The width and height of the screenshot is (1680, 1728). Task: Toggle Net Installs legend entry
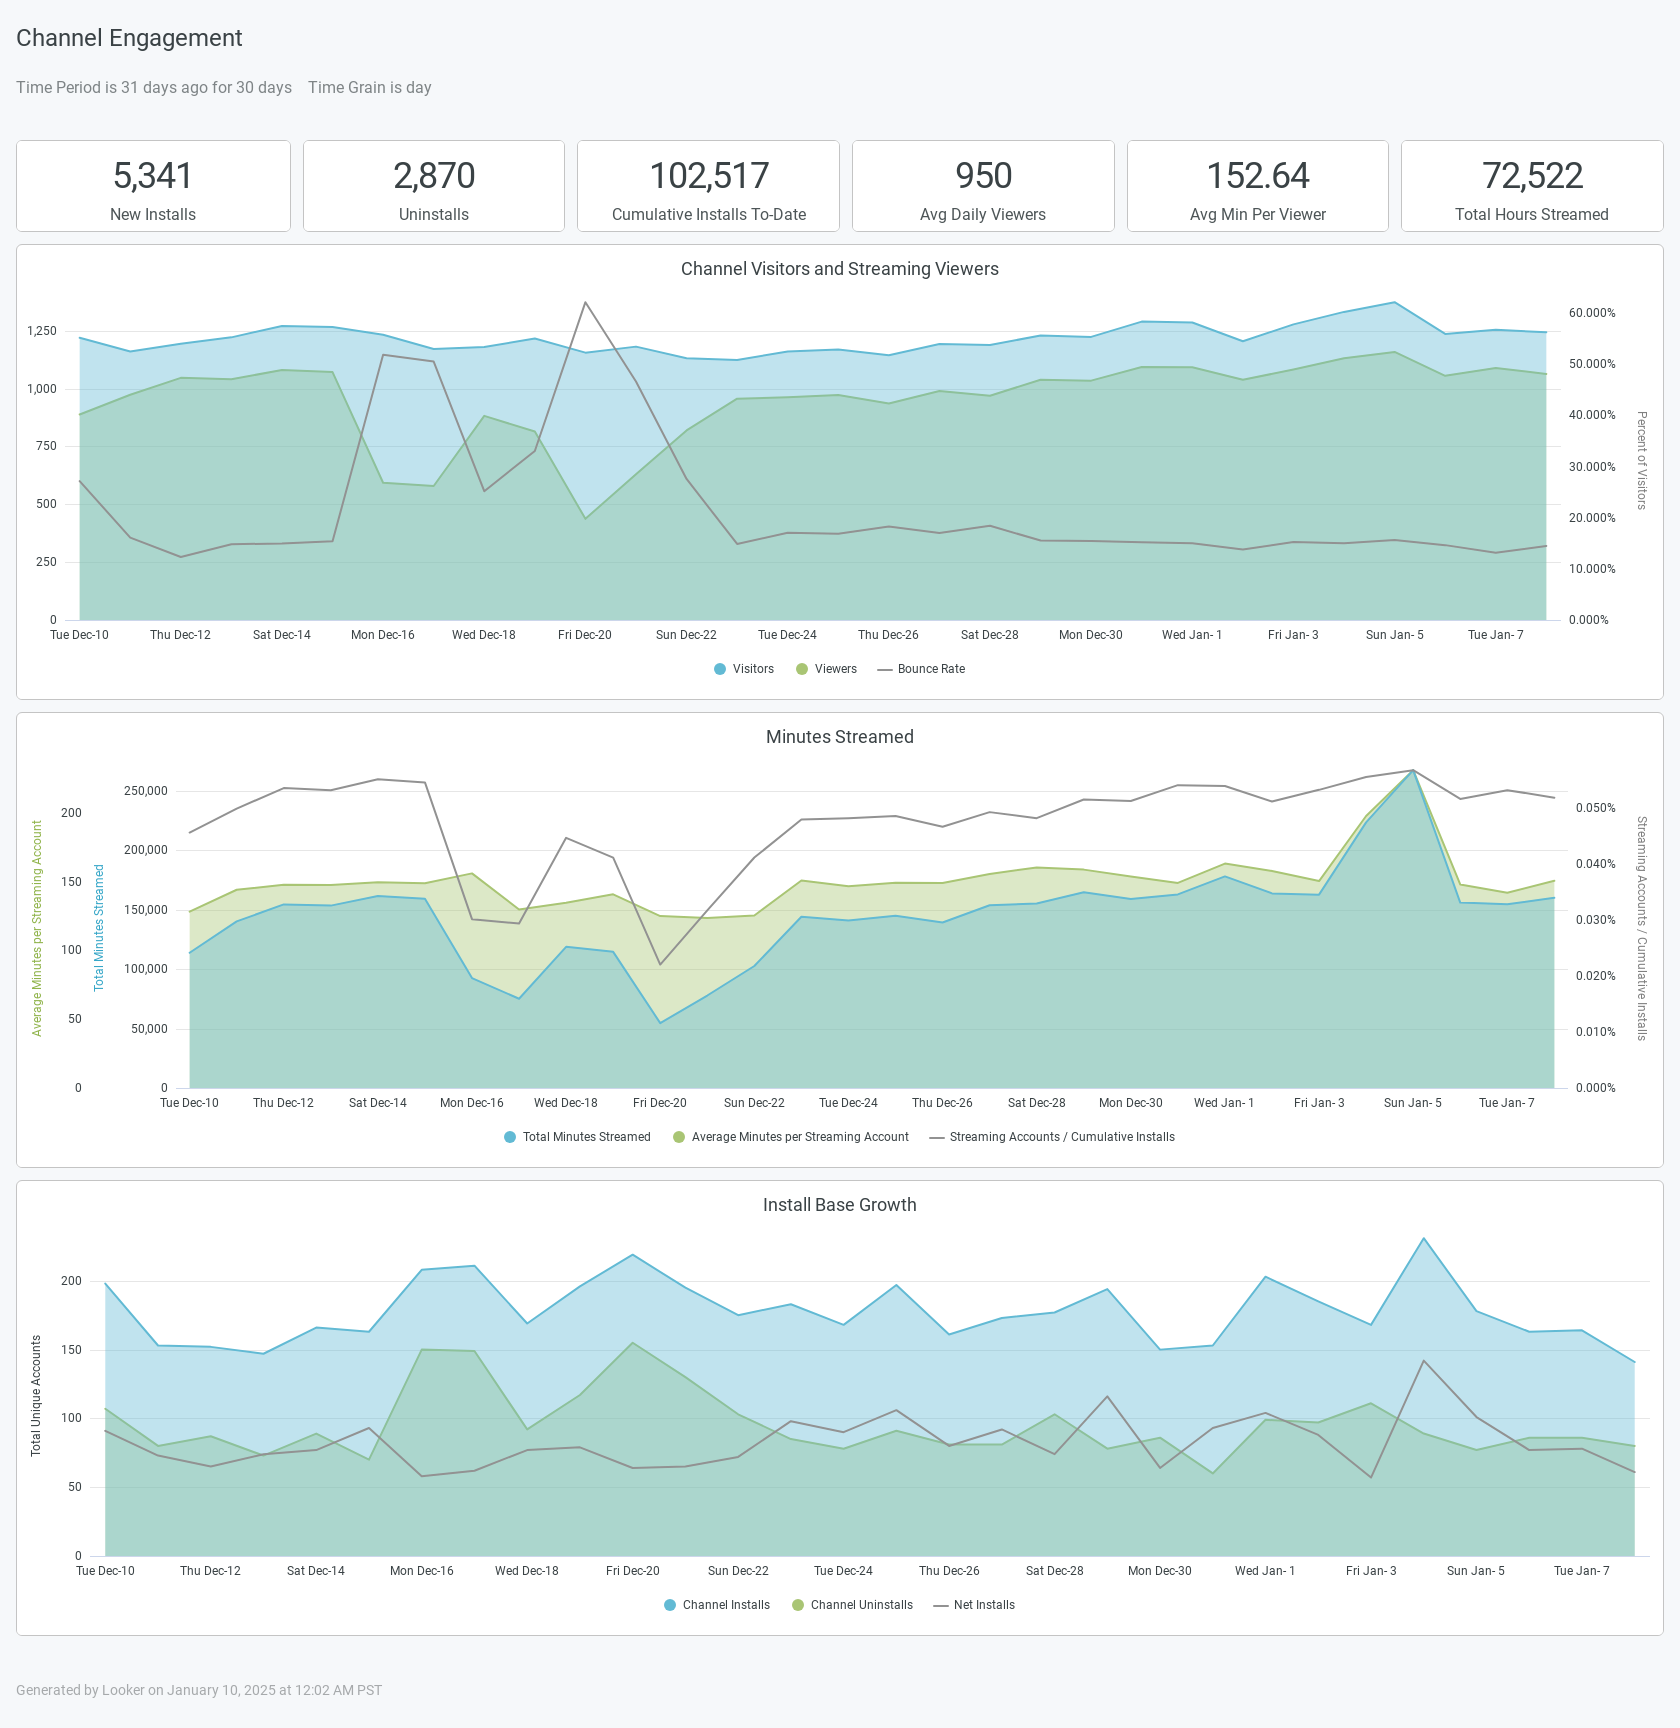(x=974, y=1605)
